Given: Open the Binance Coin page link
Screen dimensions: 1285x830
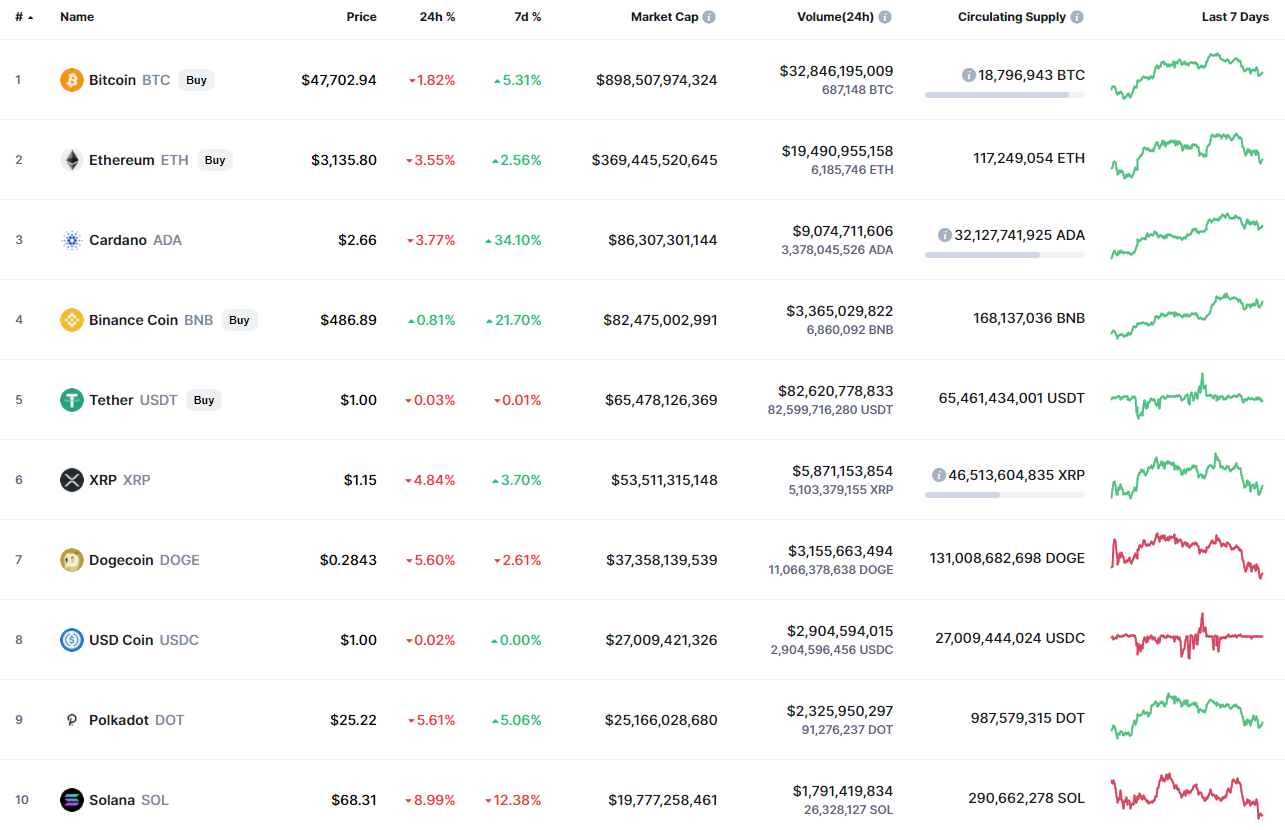Looking at the screenshot, I should click(133, 320).
